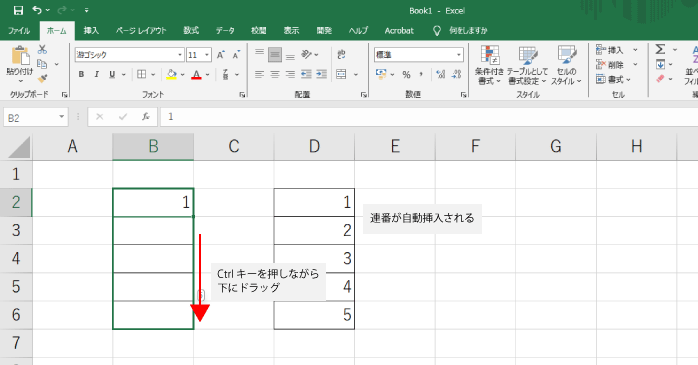Expand the Name Box dropdown arrow

[61, 117]
